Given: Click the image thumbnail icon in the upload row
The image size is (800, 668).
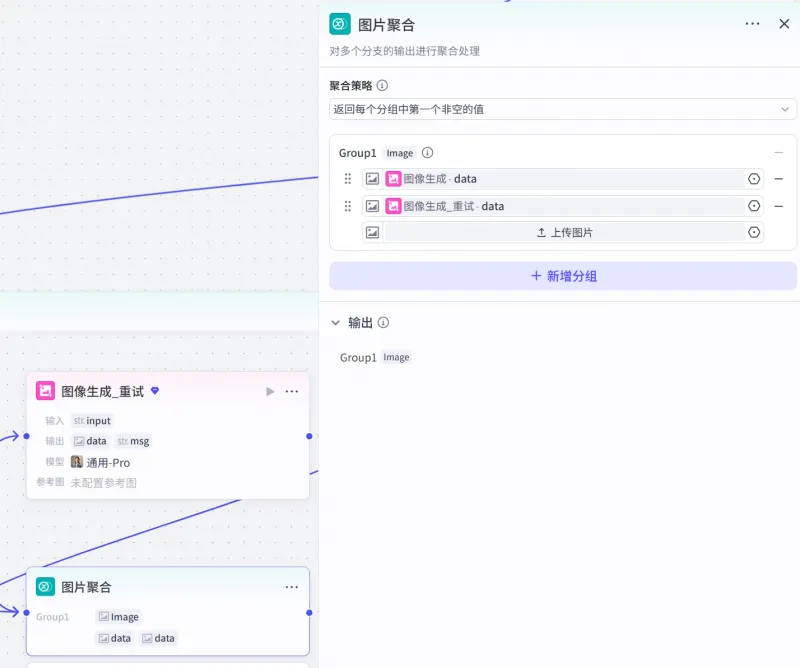Looking at the screenshot, I should [x=372, y=232].
